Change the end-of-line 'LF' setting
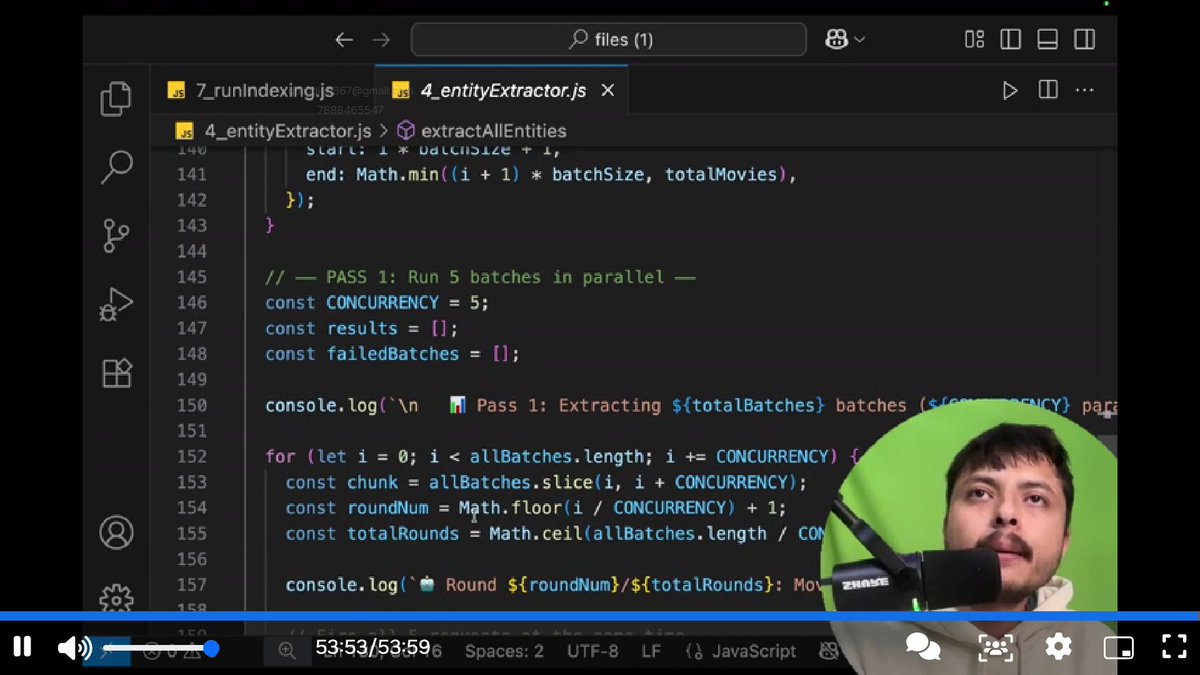 (x=651, y=651)
